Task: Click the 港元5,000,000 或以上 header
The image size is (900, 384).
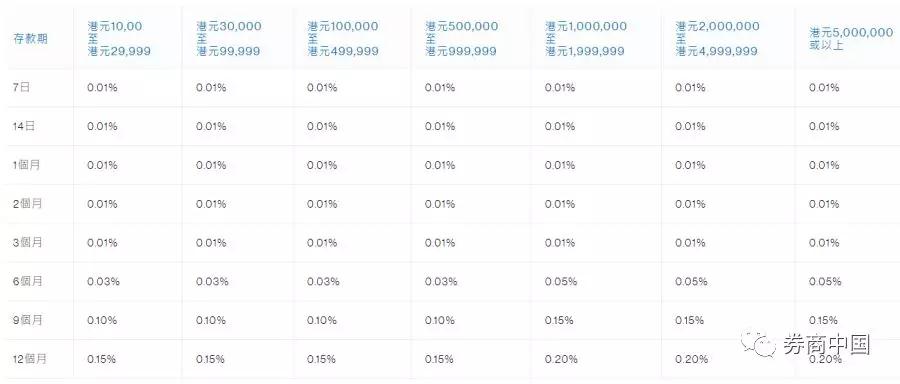Action: (851, 39)
